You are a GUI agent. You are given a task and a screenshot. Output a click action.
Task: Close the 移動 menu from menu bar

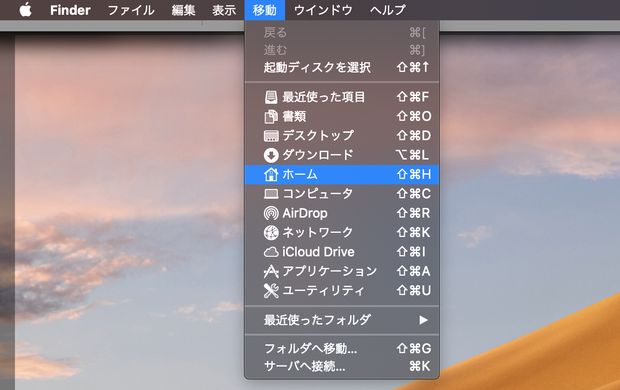pyautogui.click(x=265, y=10)
